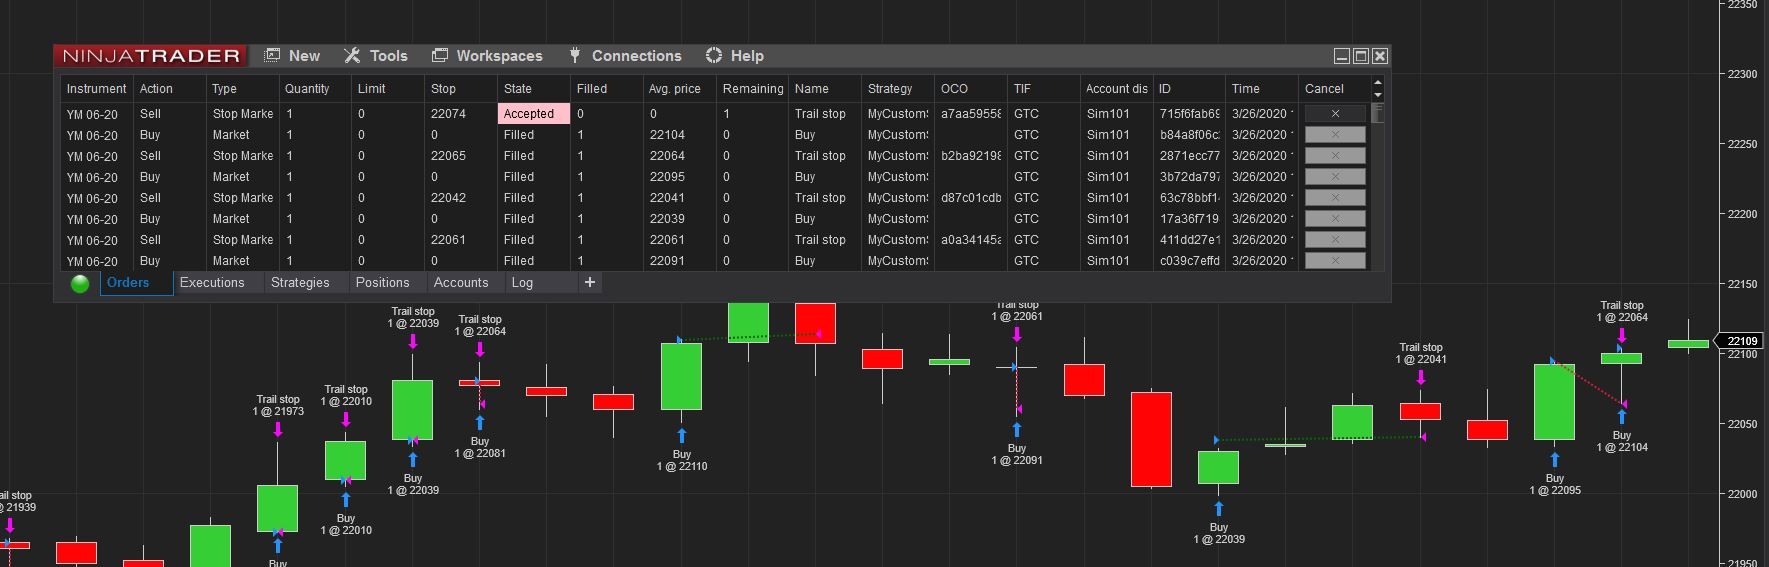Sort by the Action column header
The width and height of the screenshot is (1769, 567).
169,89
